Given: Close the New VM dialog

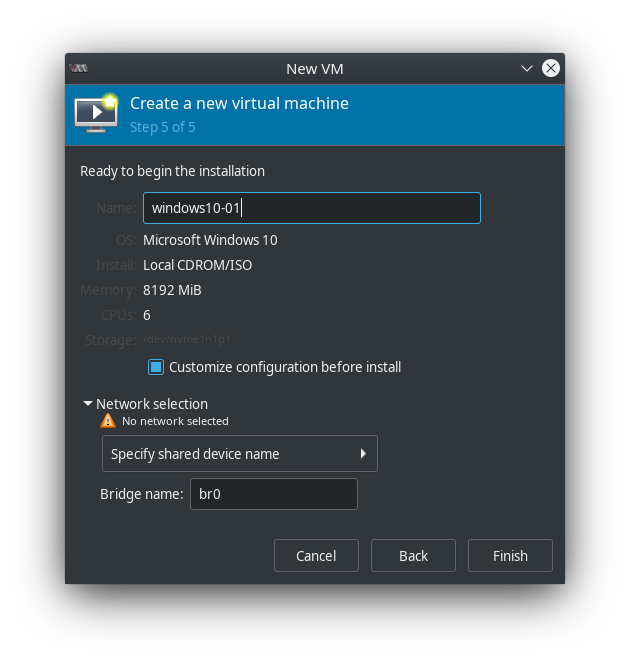Looking at the screenshot, I should tap(551, 68).
